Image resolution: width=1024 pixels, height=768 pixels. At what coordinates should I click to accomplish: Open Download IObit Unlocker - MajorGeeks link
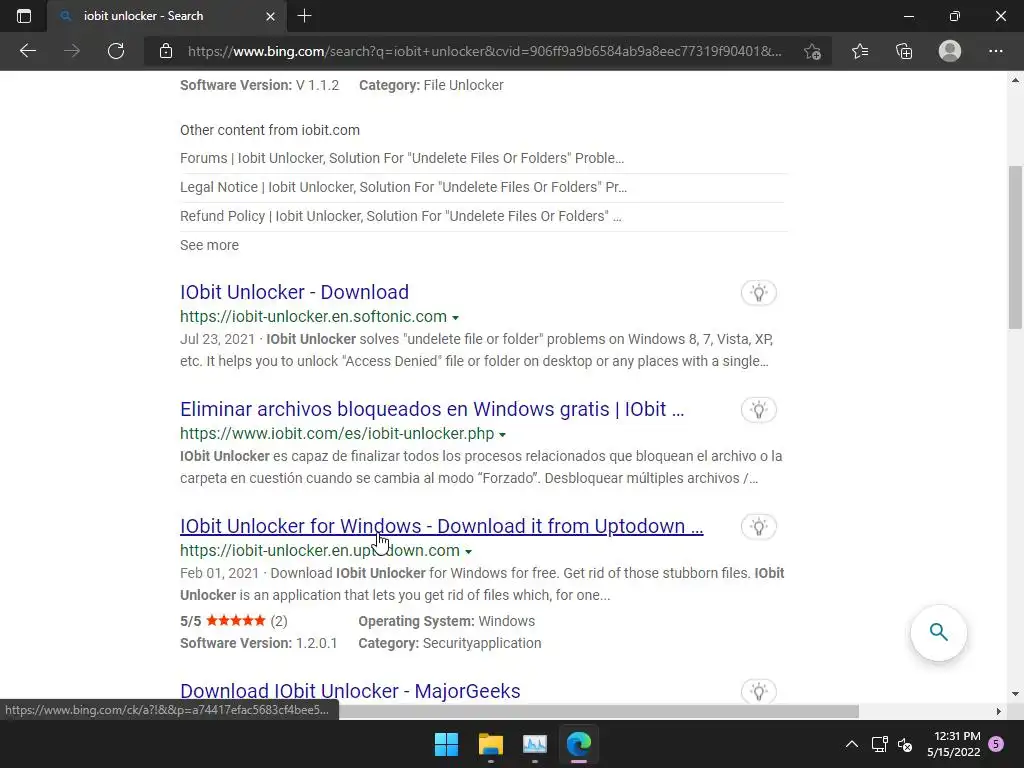pyautogui.click(x=350, y=691)
